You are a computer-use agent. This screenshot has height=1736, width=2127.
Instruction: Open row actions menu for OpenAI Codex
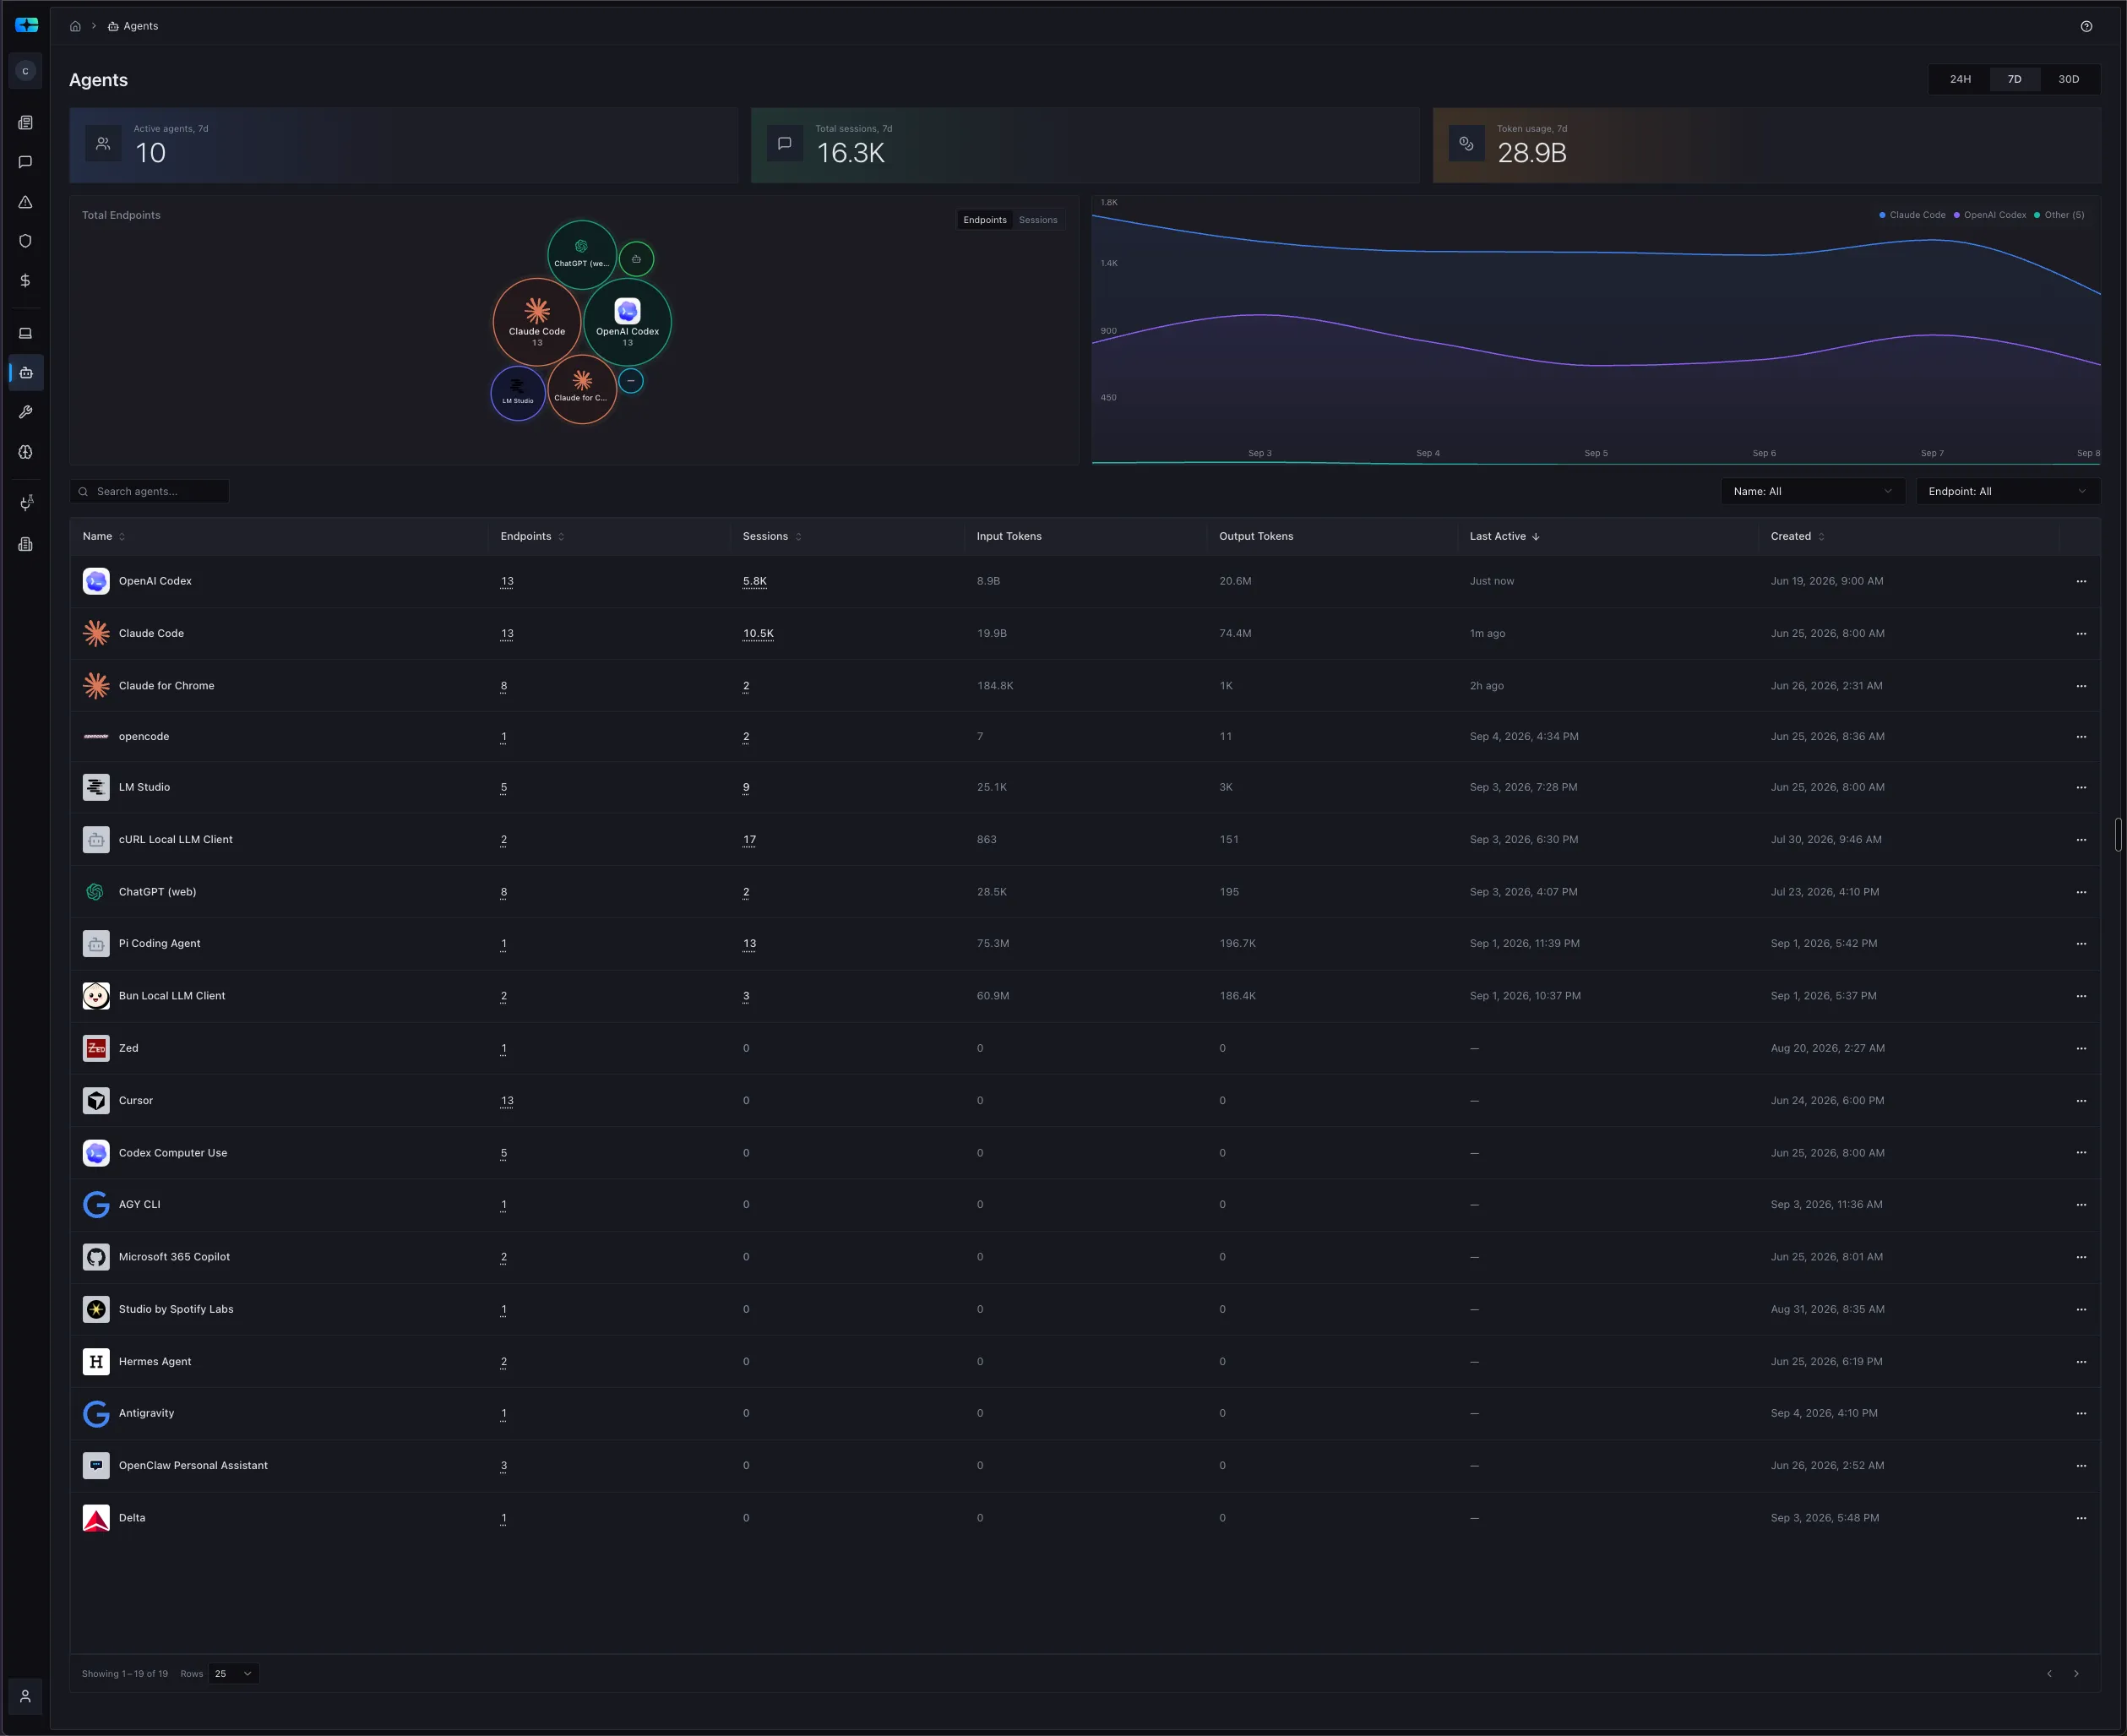click(2081, 581)
